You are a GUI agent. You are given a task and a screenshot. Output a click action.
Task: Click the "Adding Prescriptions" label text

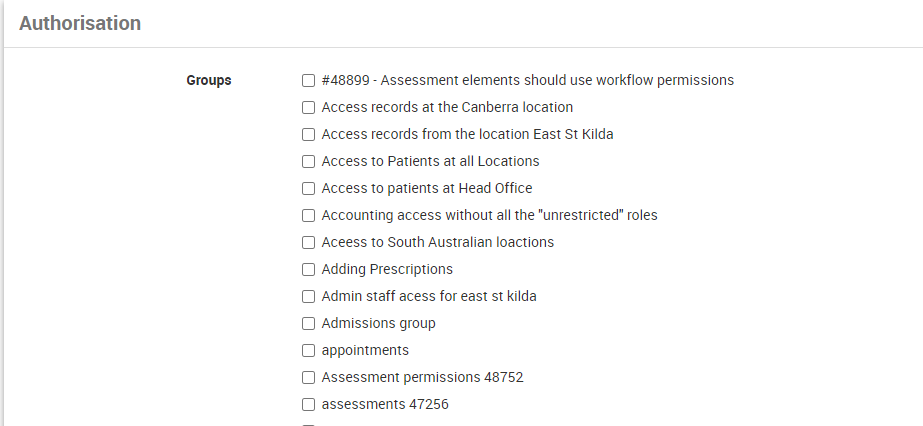tap(387, 269)
